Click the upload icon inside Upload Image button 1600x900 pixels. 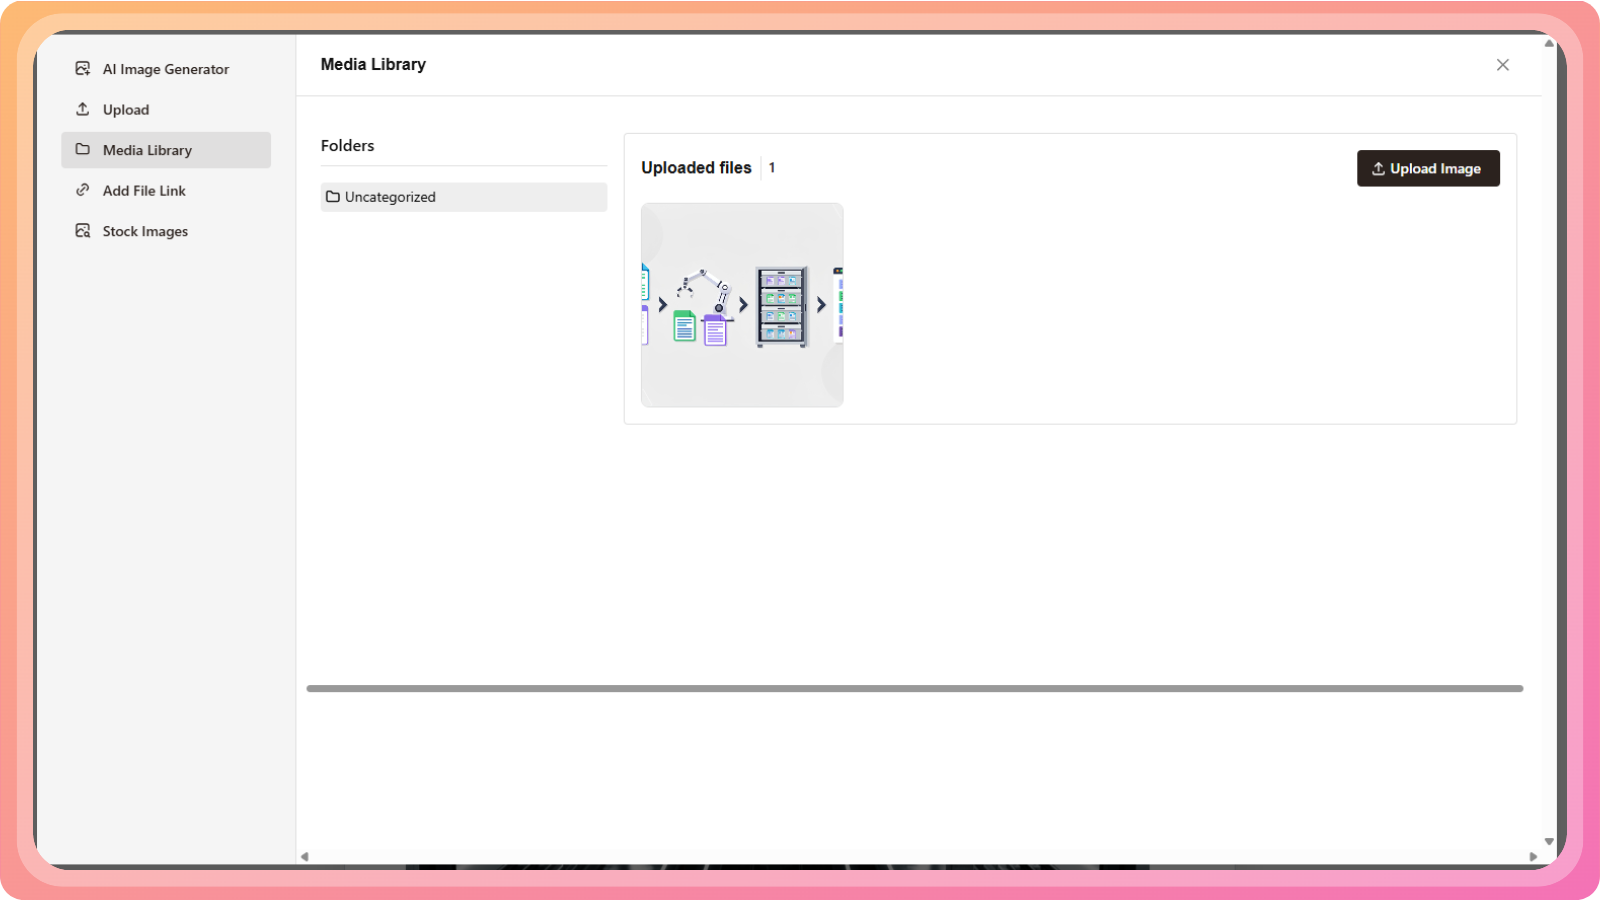click(x=1378, y=169)
